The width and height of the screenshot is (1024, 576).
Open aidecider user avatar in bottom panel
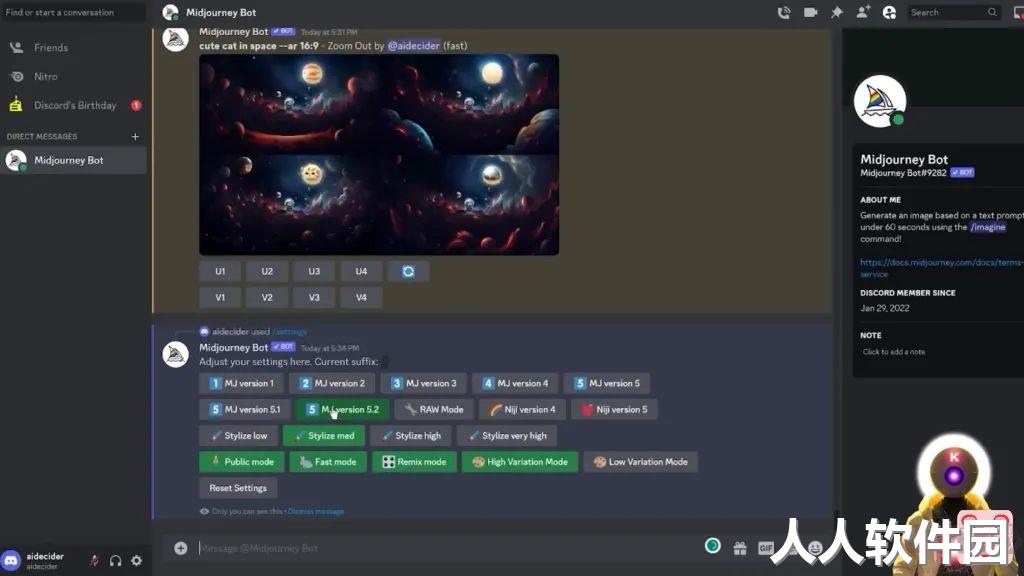[x=11, y=560]
